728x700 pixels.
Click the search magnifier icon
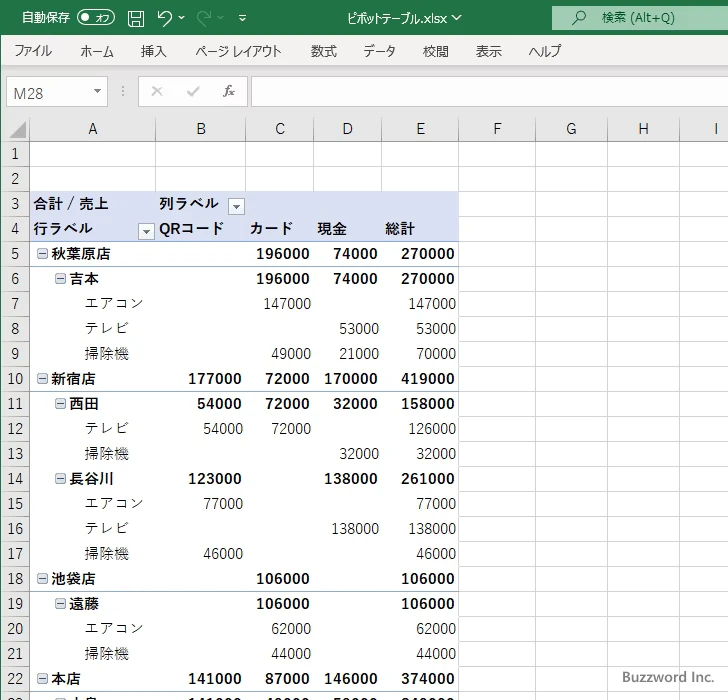(x=578, y=18)
